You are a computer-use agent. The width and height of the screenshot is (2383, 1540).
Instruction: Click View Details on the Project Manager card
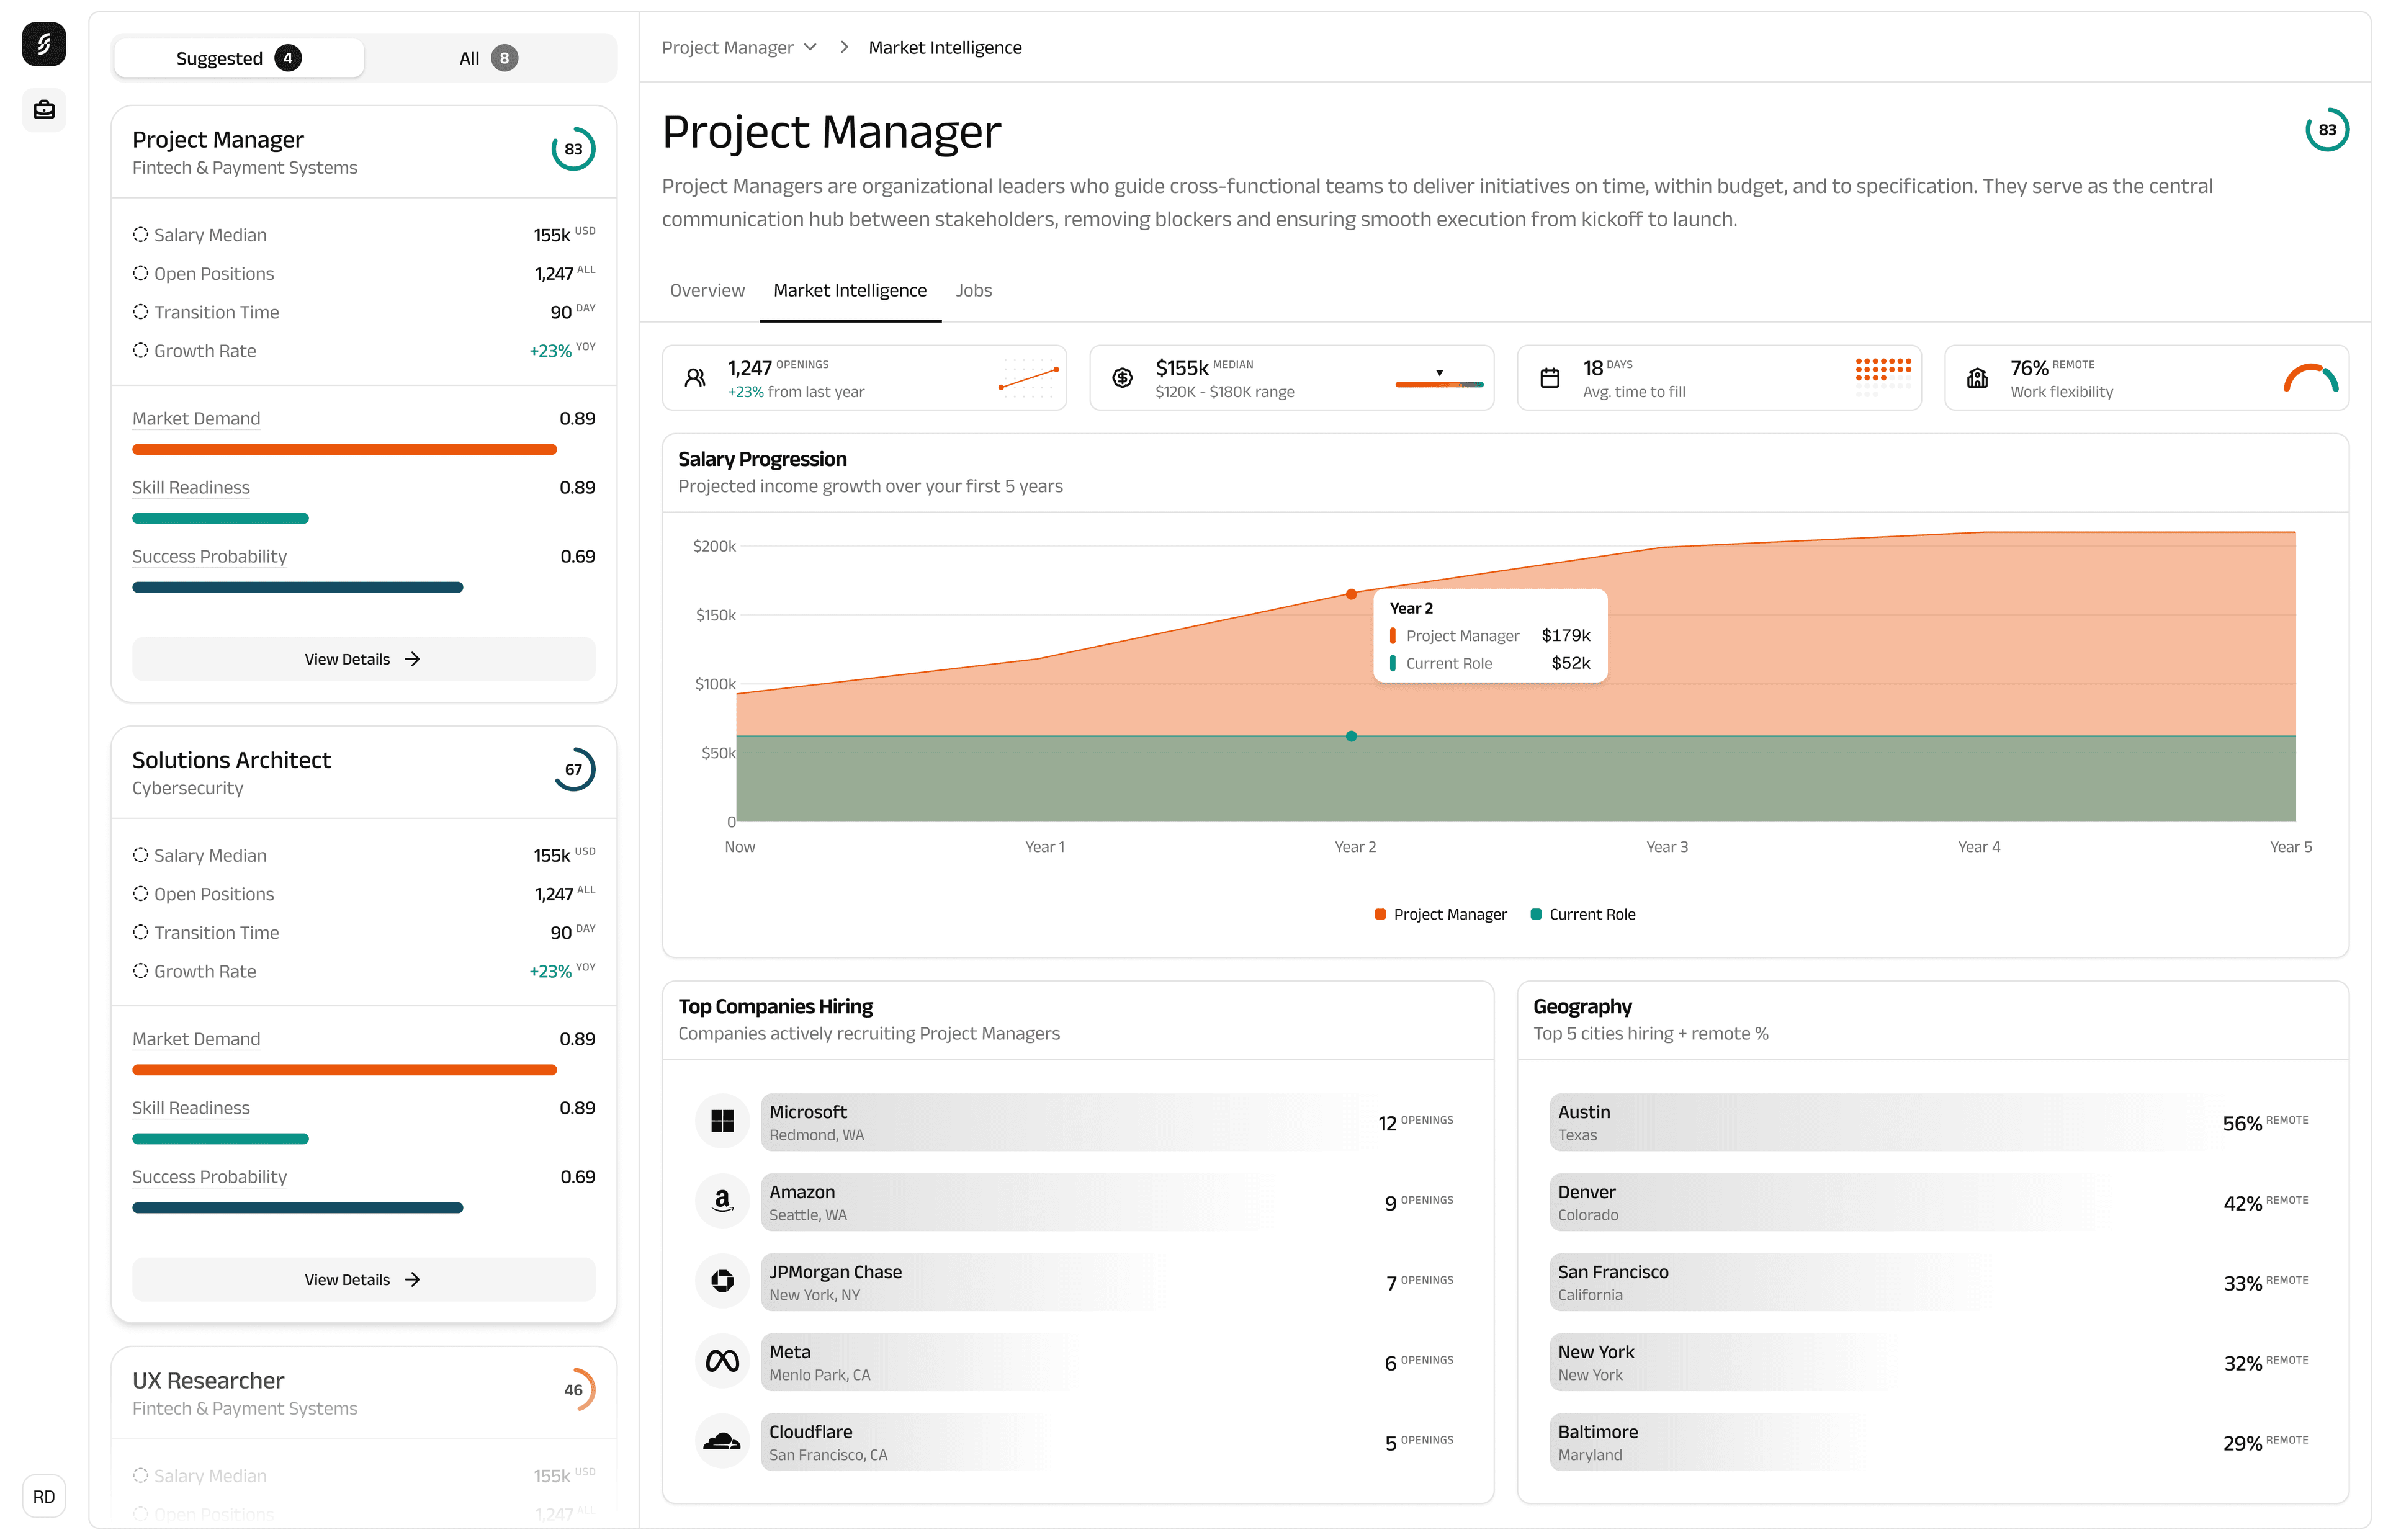click(363, 658)
